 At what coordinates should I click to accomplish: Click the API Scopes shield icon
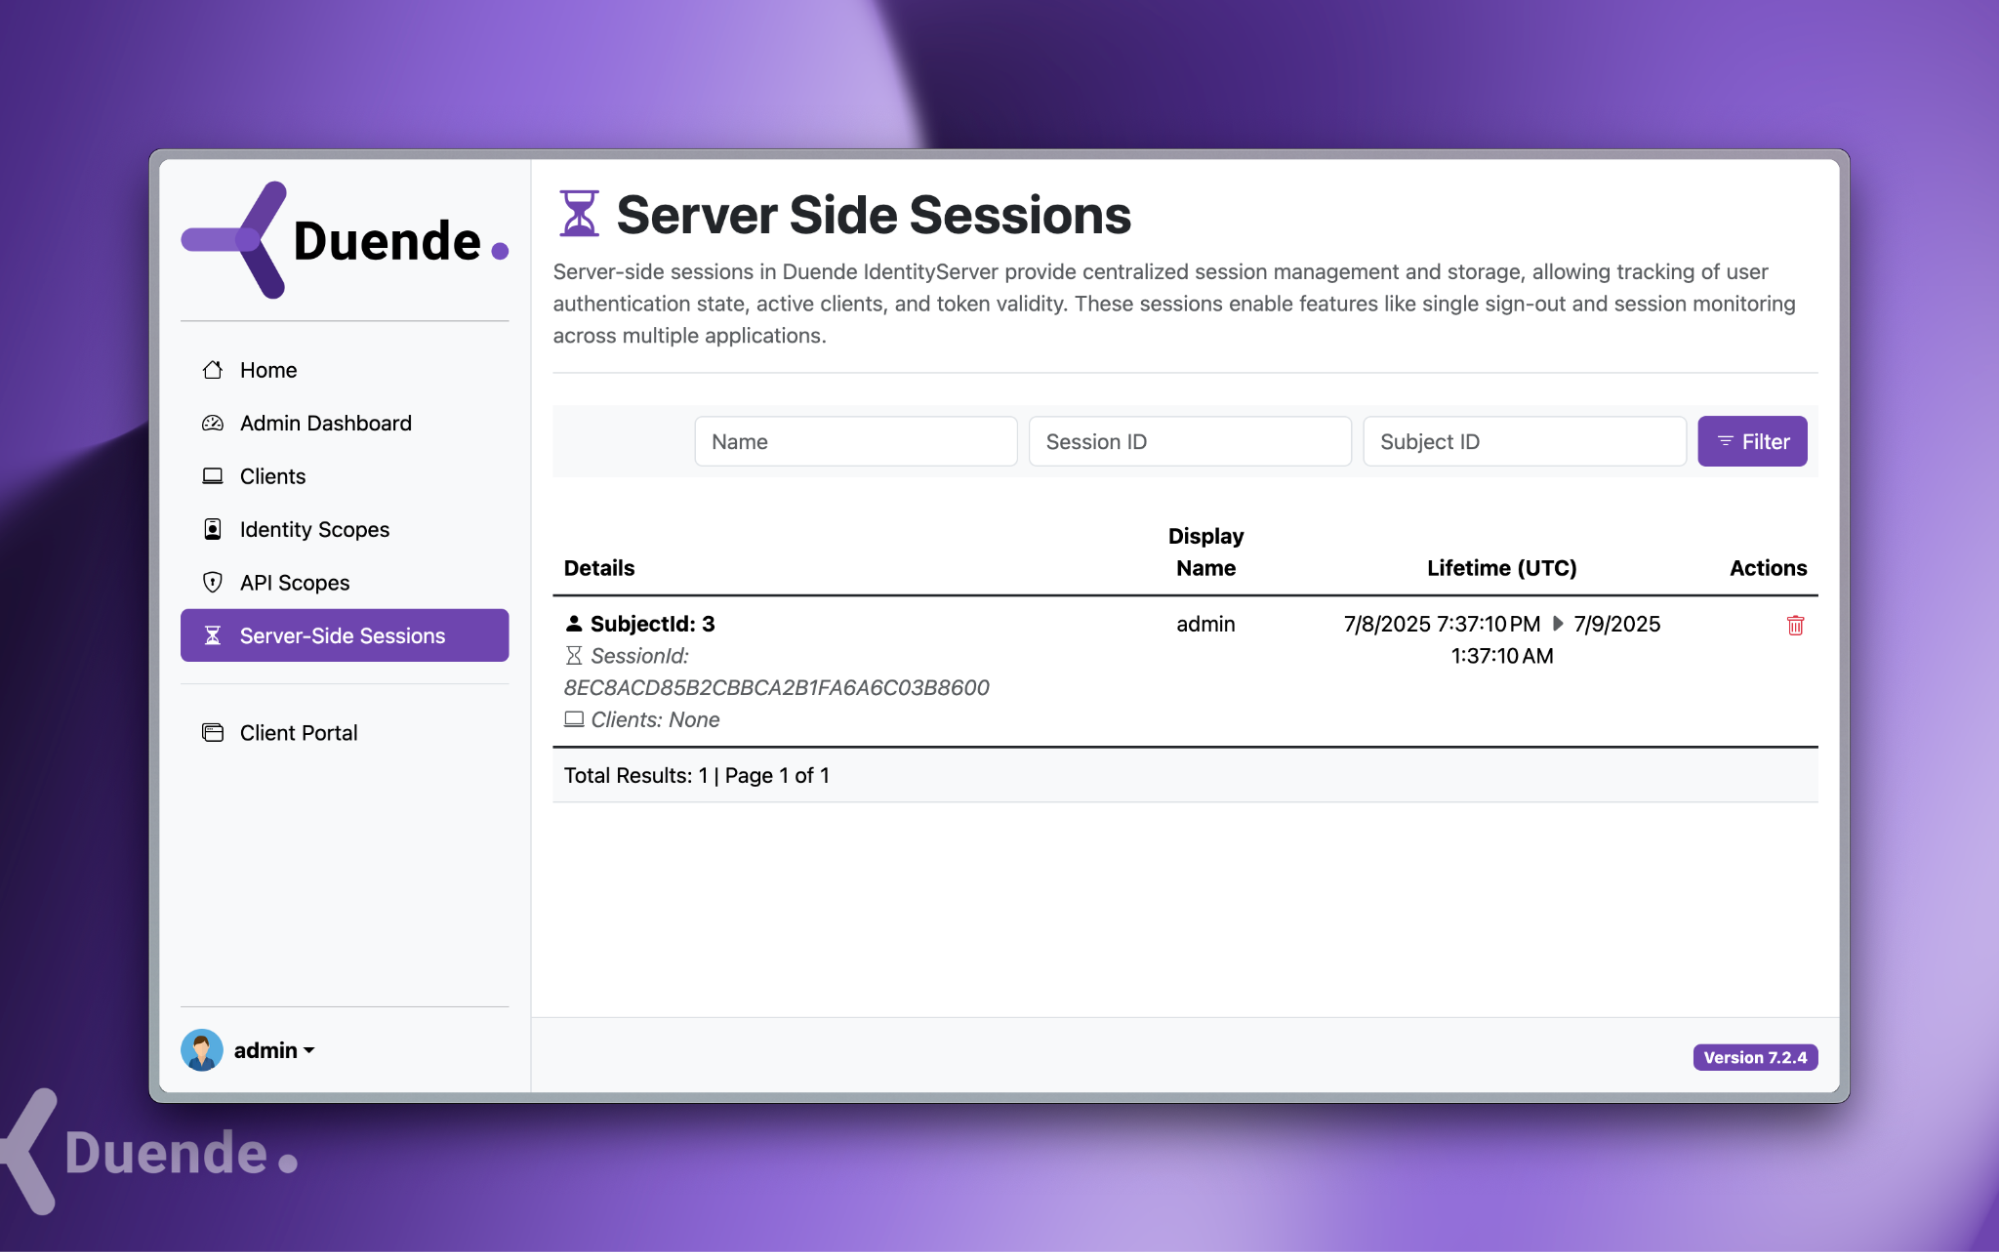click(x=212, y=582)
